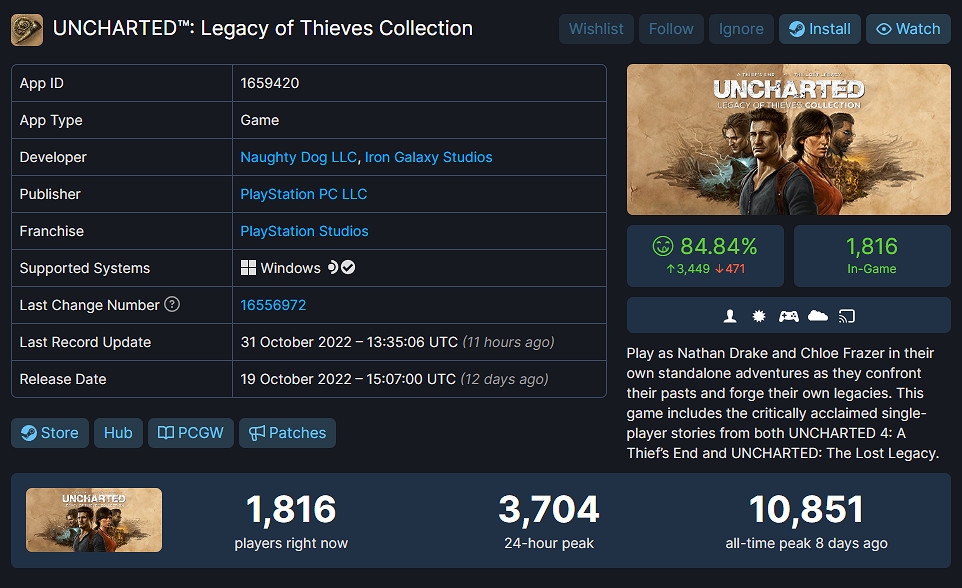Click the controller support gamepad icon
Viewport: 962px width, 588px height.
tap(789, 316)
